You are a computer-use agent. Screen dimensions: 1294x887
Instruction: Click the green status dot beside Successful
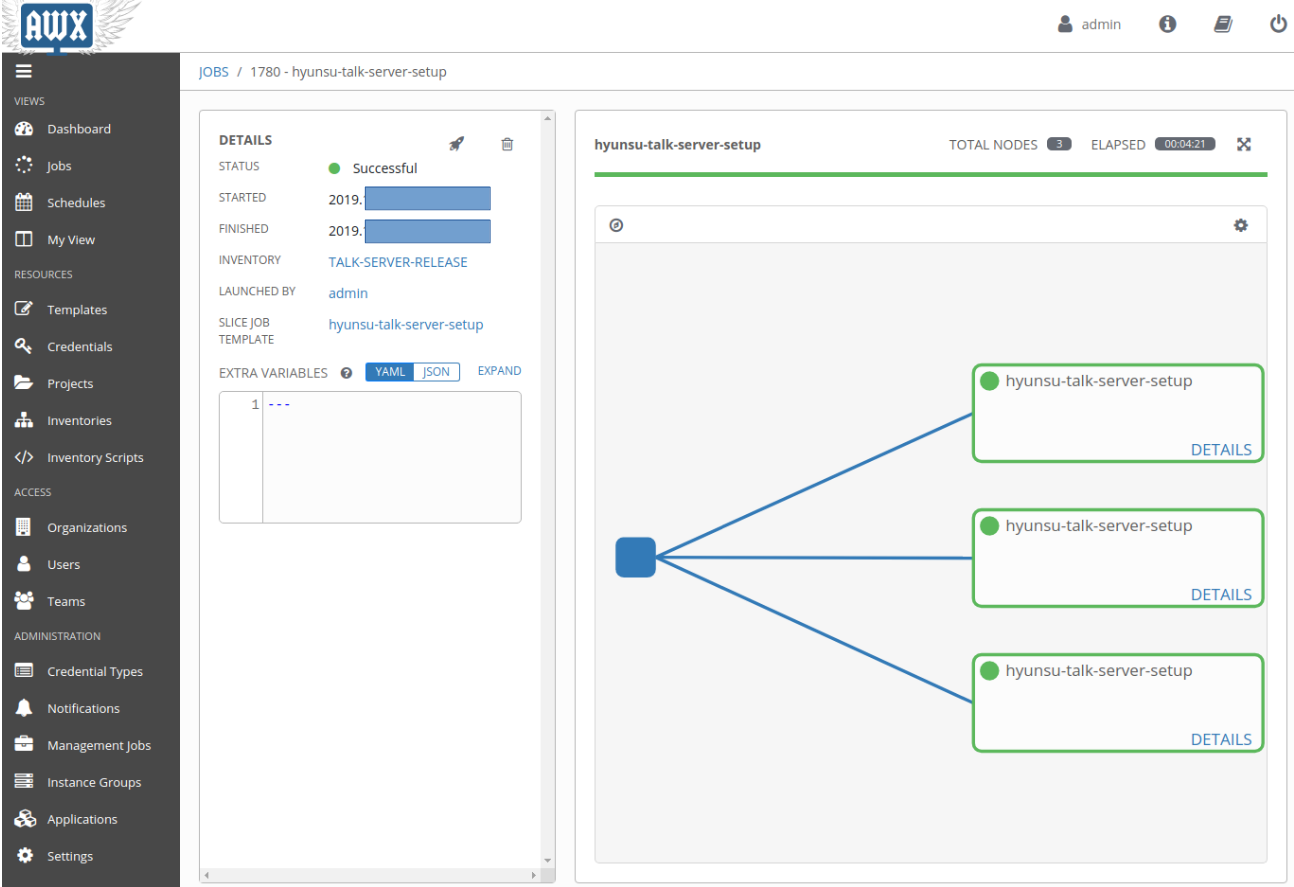click(x=334, y=168)
